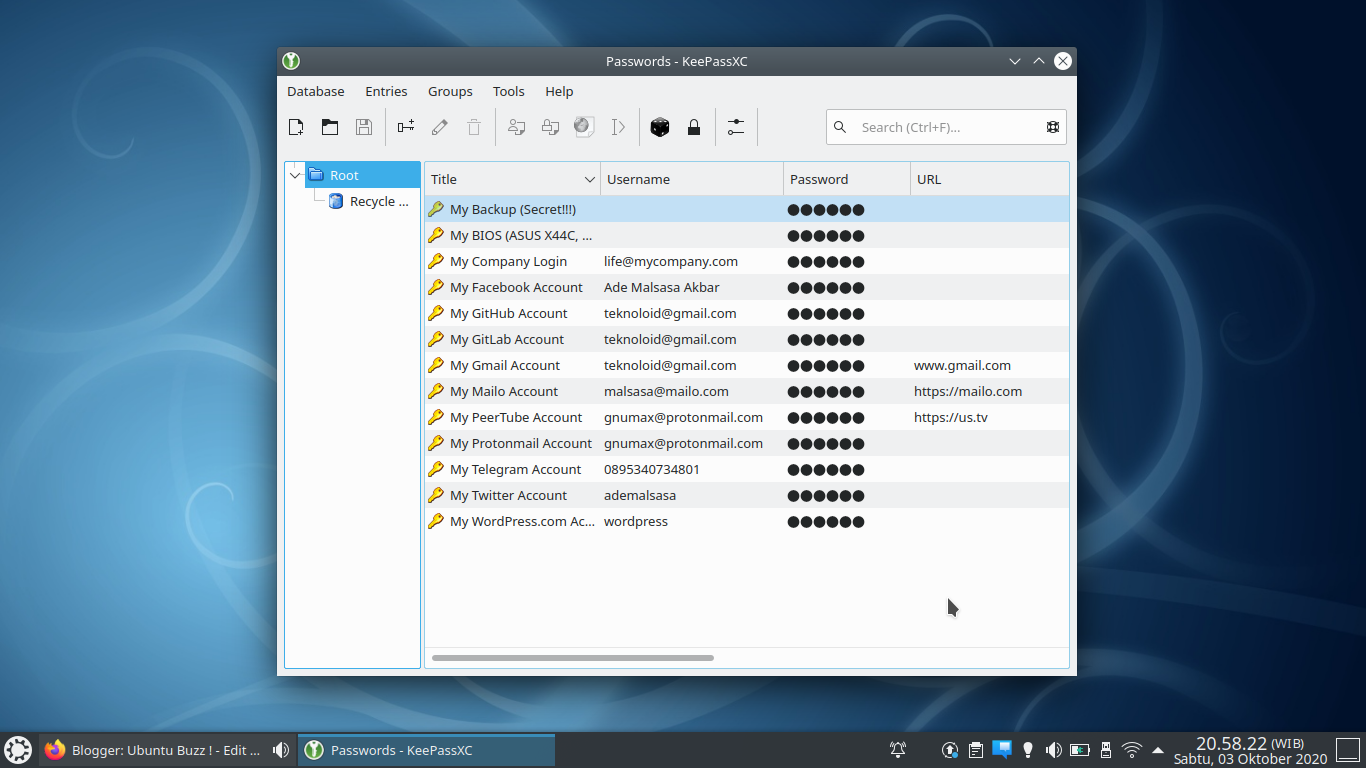The width and height of the screenshot is (1366, 768).
Task: Open application settings via the sliders icon
Action: pyautogui.click(x=736, y=127)
